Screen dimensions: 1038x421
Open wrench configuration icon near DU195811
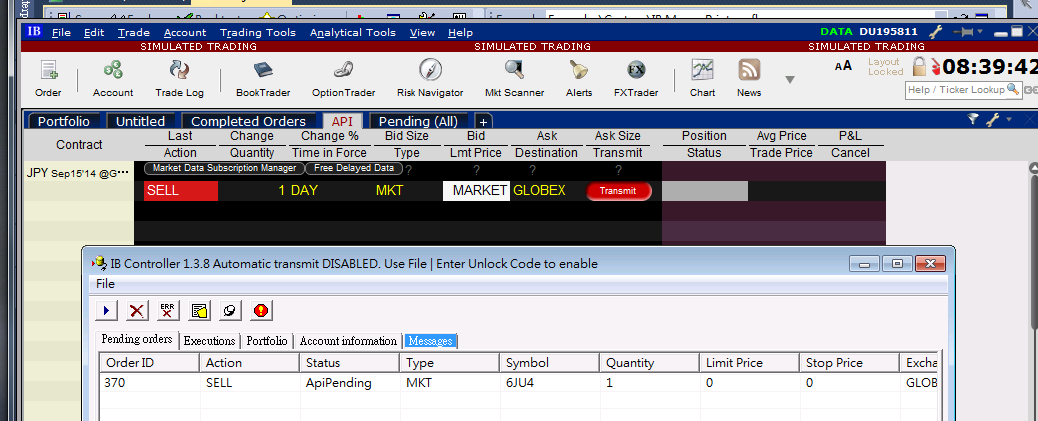[x=935, y=32]
